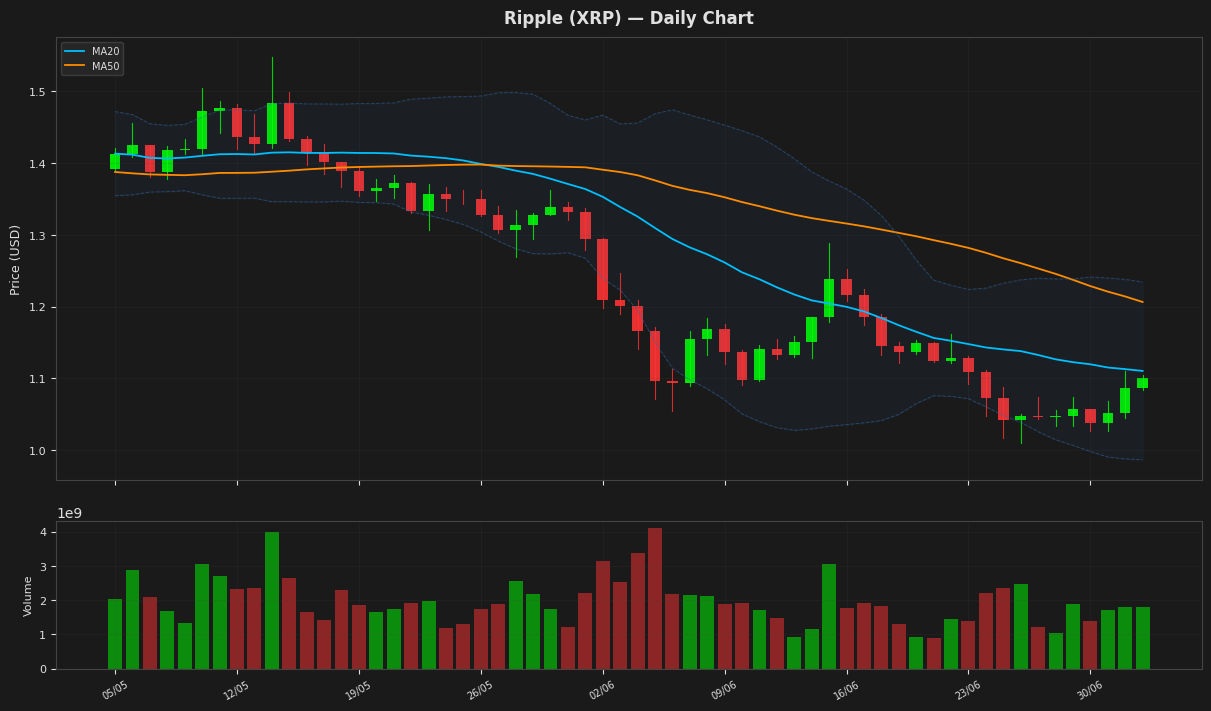Click the 19/05 date tick label

358,690
